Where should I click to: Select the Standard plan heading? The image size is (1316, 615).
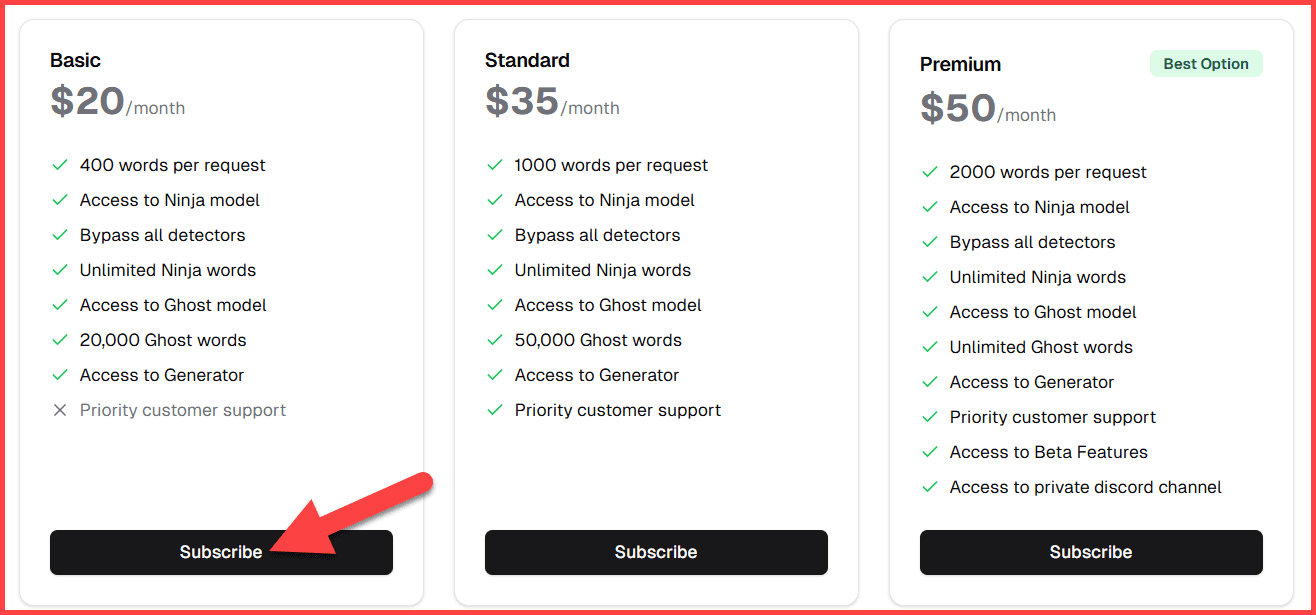527,60
